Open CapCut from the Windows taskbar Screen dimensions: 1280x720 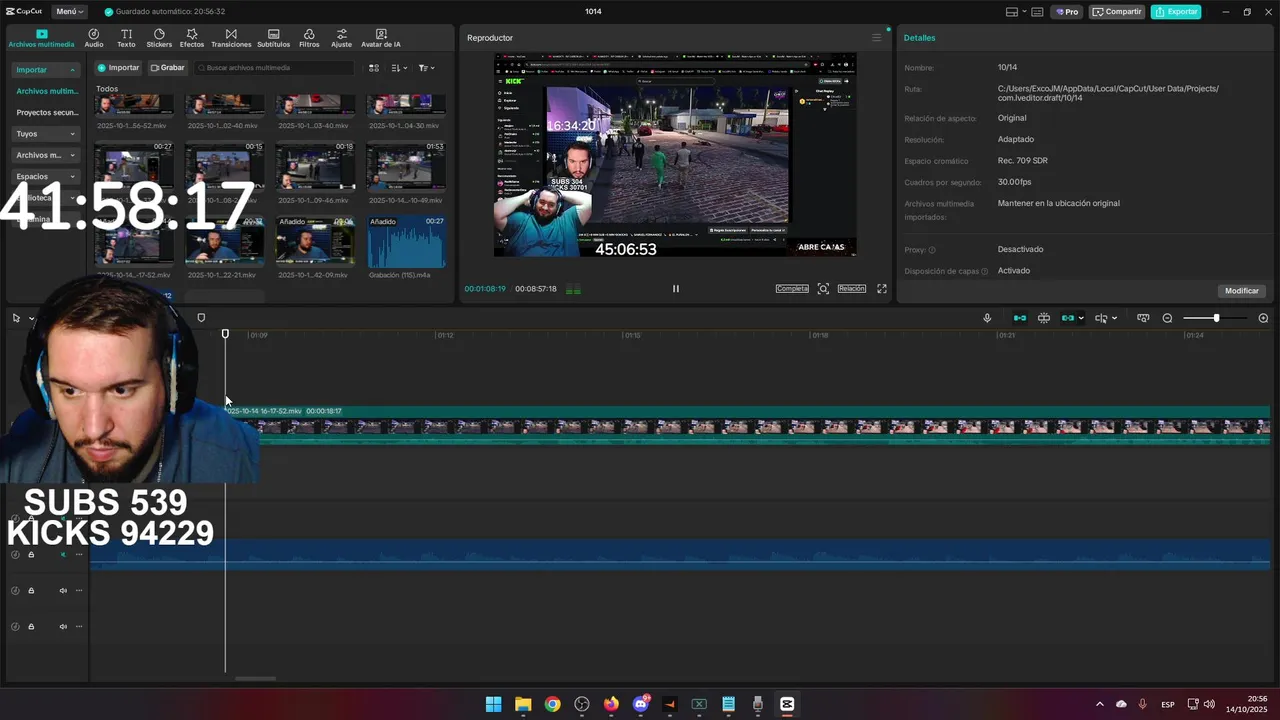[x=787, y=704]
